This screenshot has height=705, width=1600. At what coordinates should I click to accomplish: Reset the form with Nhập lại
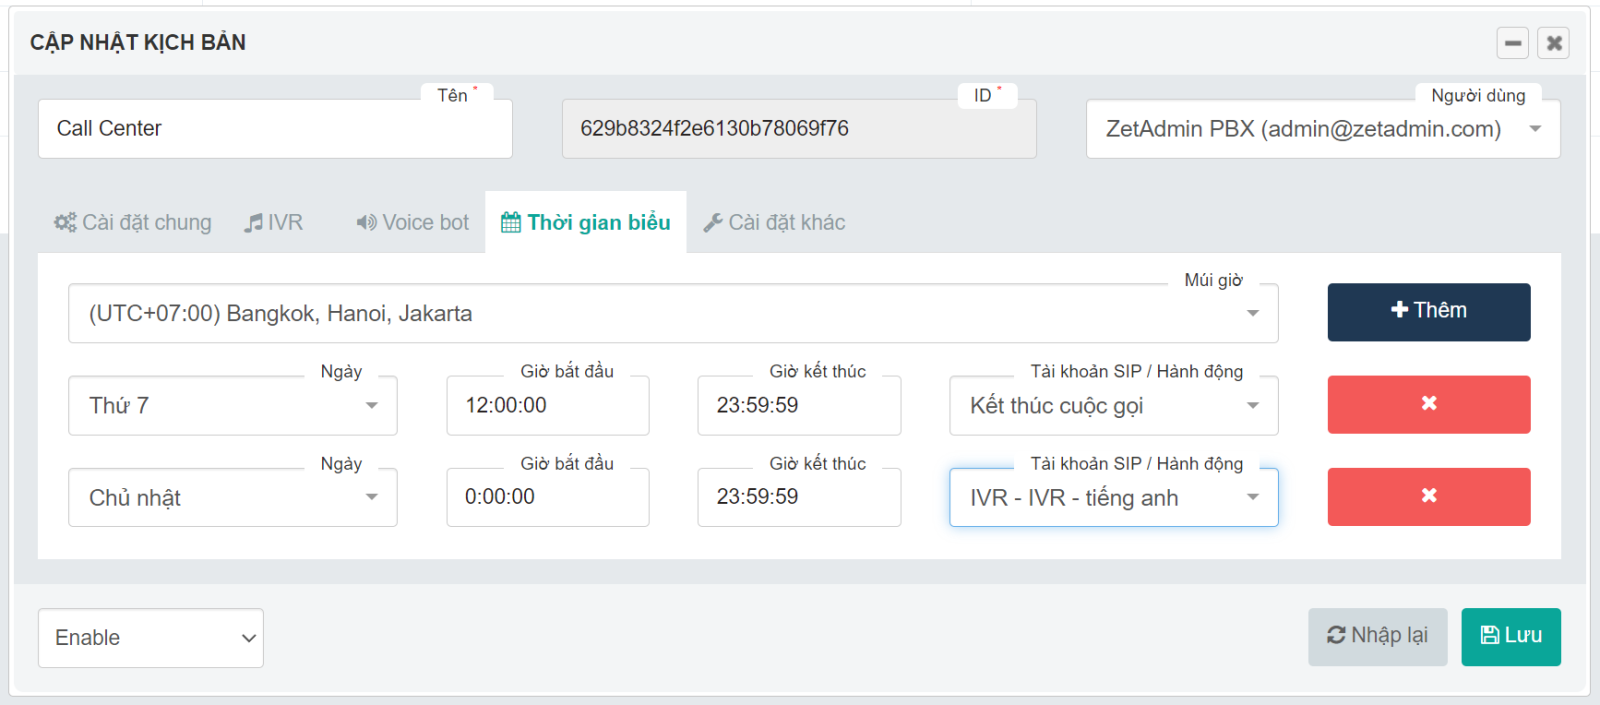click(x=1377, y=636)
